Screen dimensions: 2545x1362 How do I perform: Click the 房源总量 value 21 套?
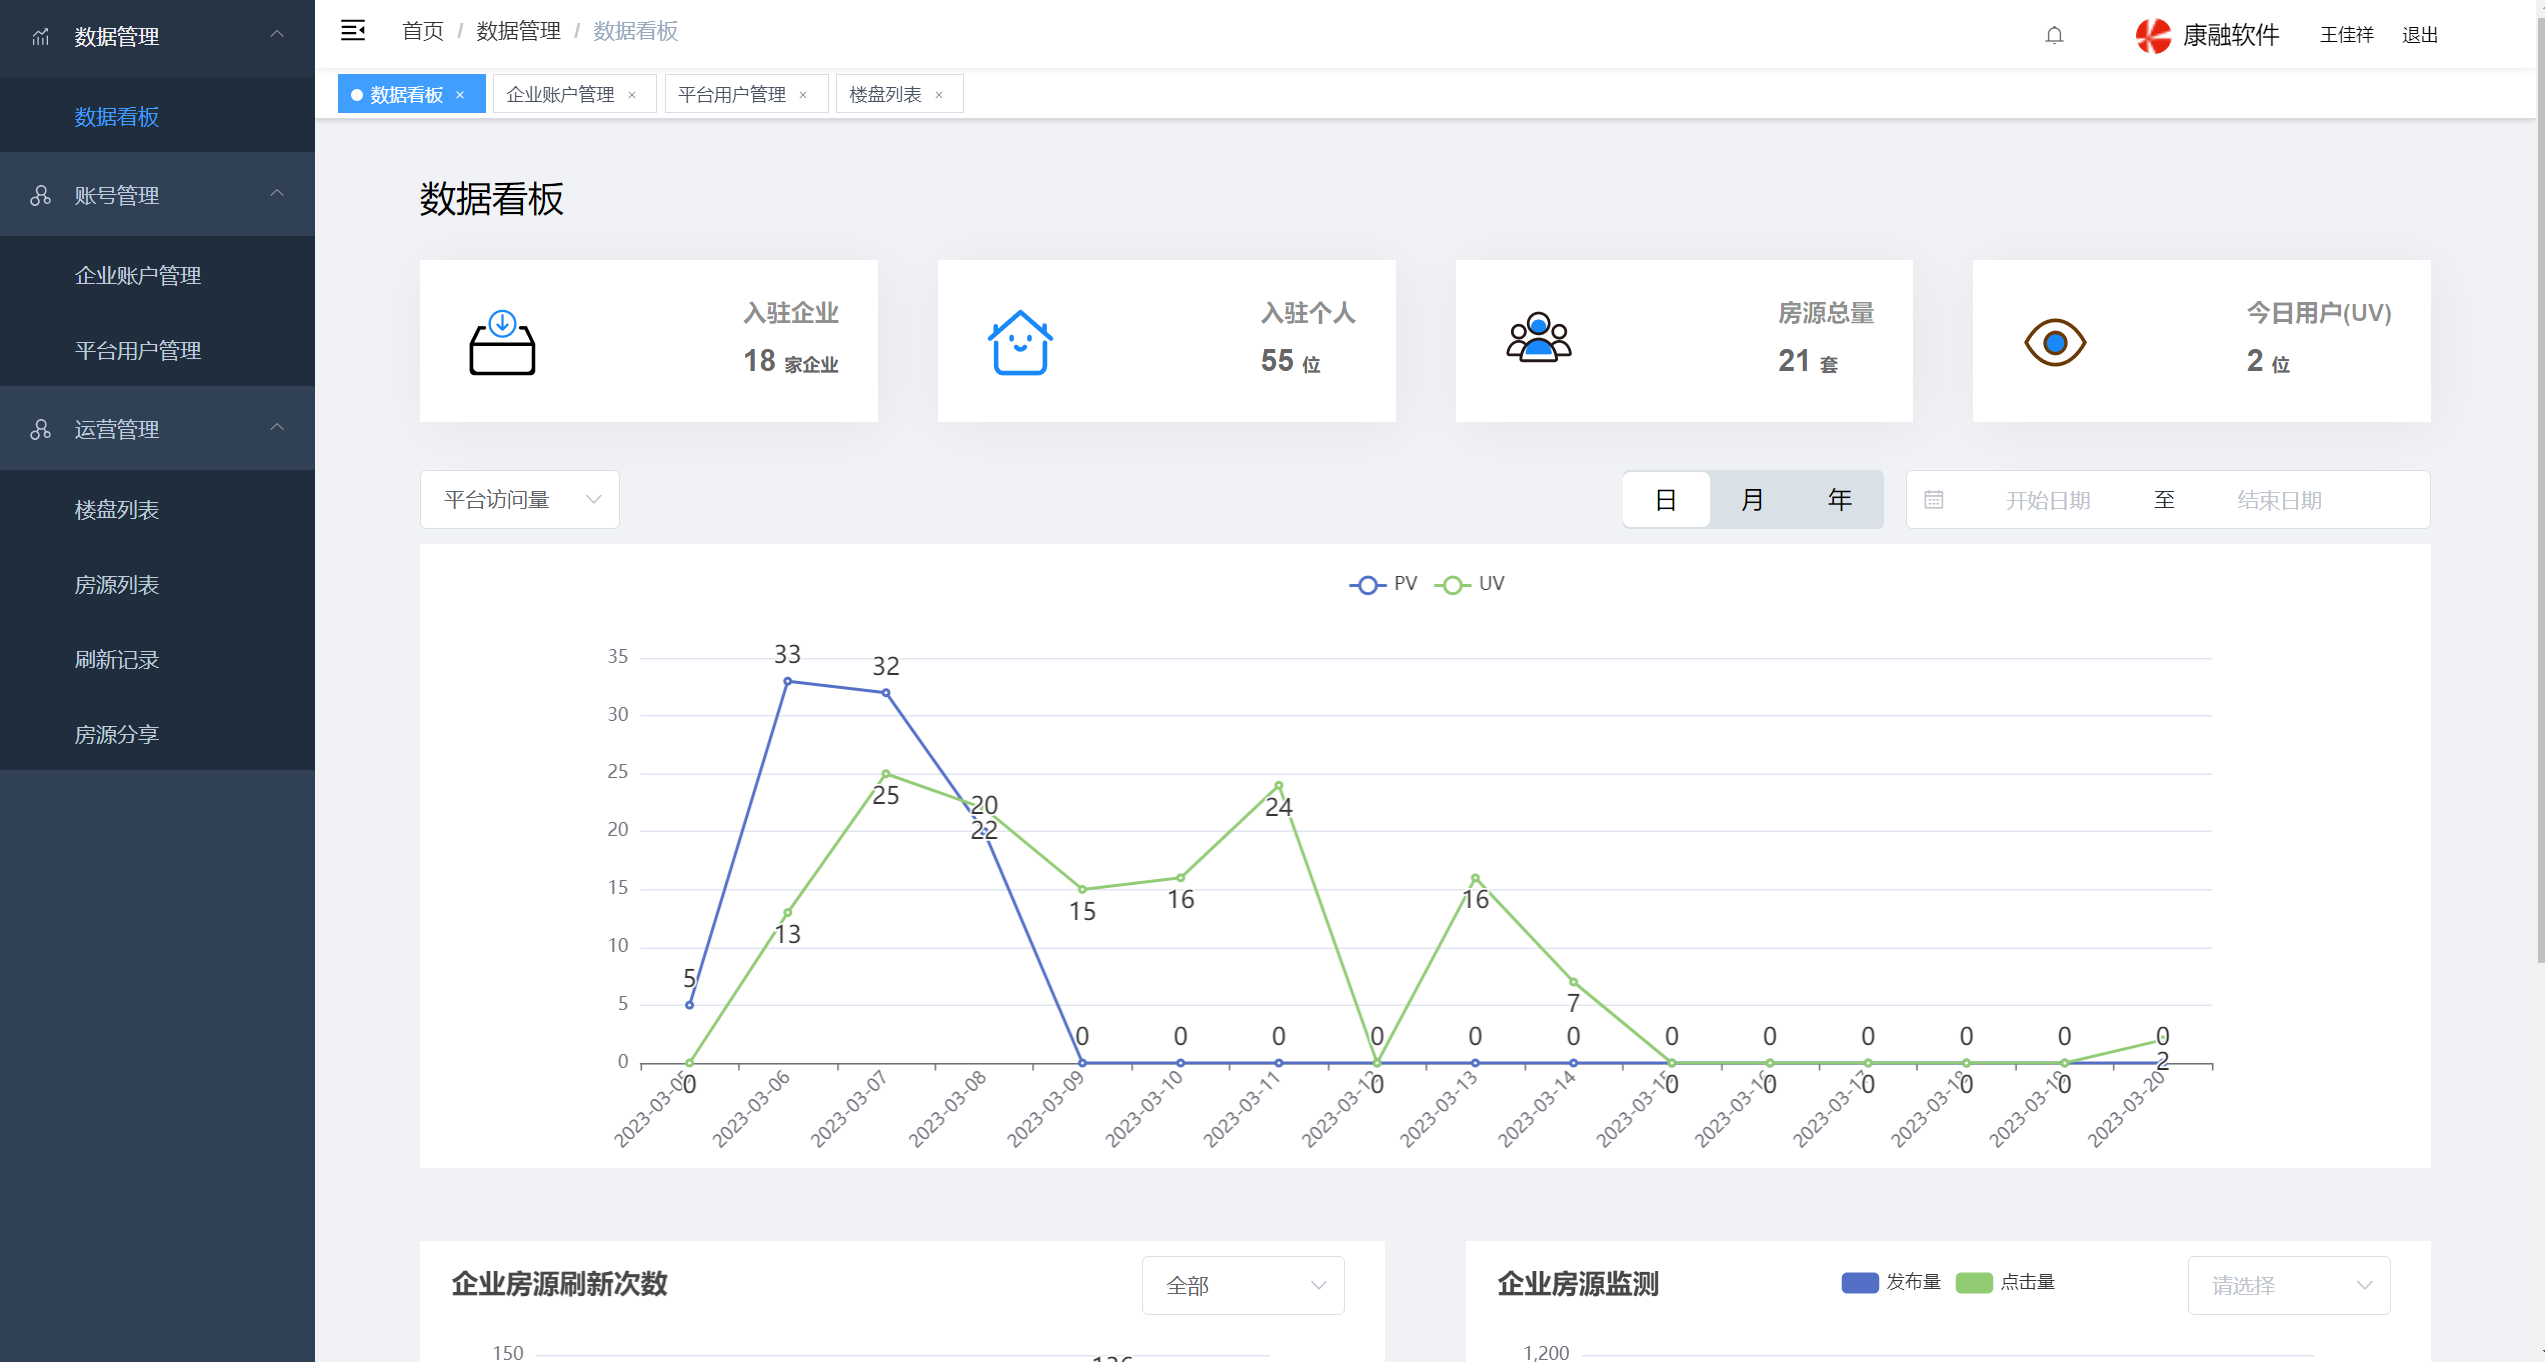click(1808, 361)
